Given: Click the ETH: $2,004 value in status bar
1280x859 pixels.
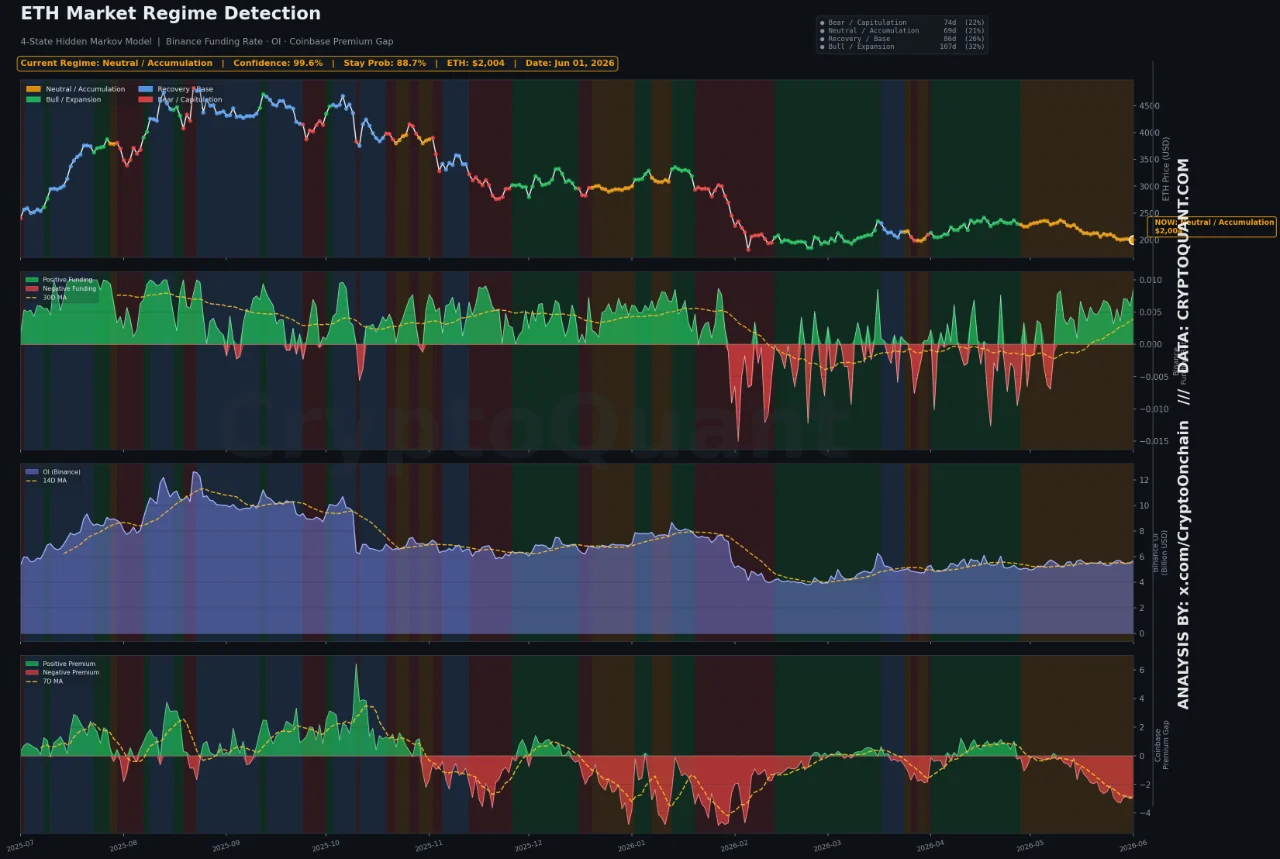Looking at the screenshot, I should [x=476, y=63].
